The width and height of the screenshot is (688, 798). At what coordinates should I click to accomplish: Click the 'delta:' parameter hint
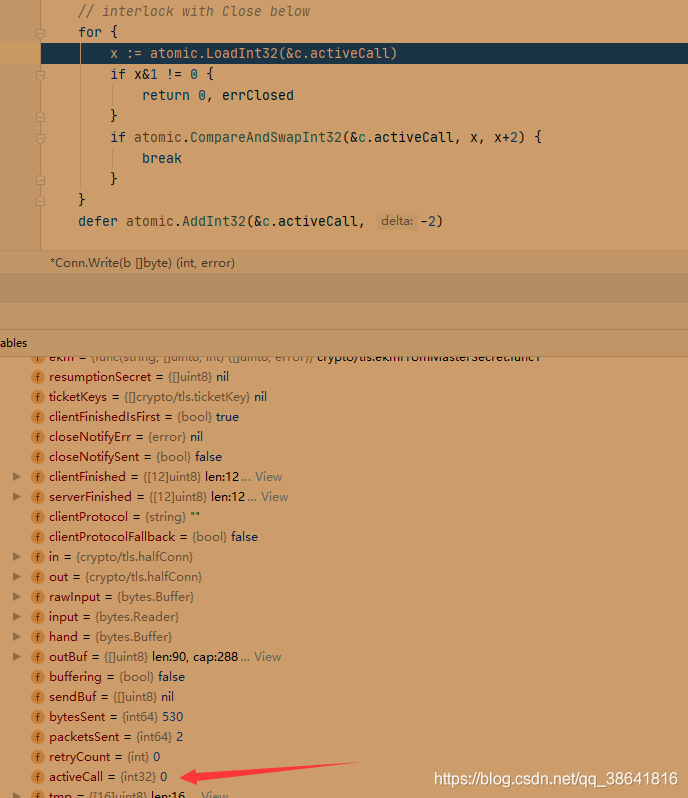[397, 221]
